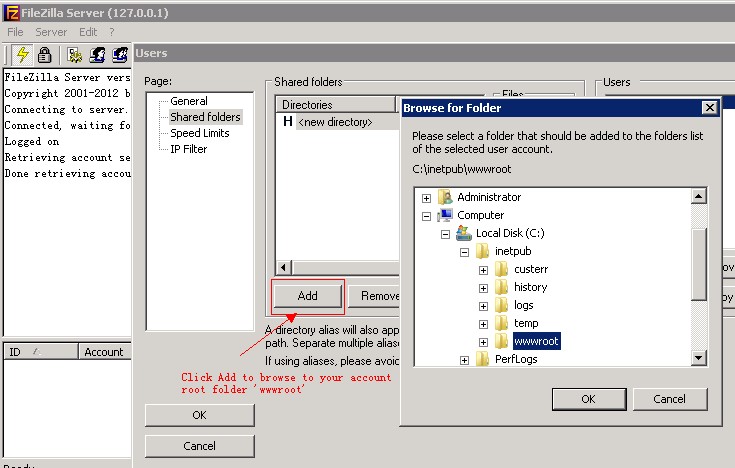Image resolution: width=735 pixels, height=468 pixels.
Task: Click the folder tree scrollbar down arrow
Action: coord(699,359)
